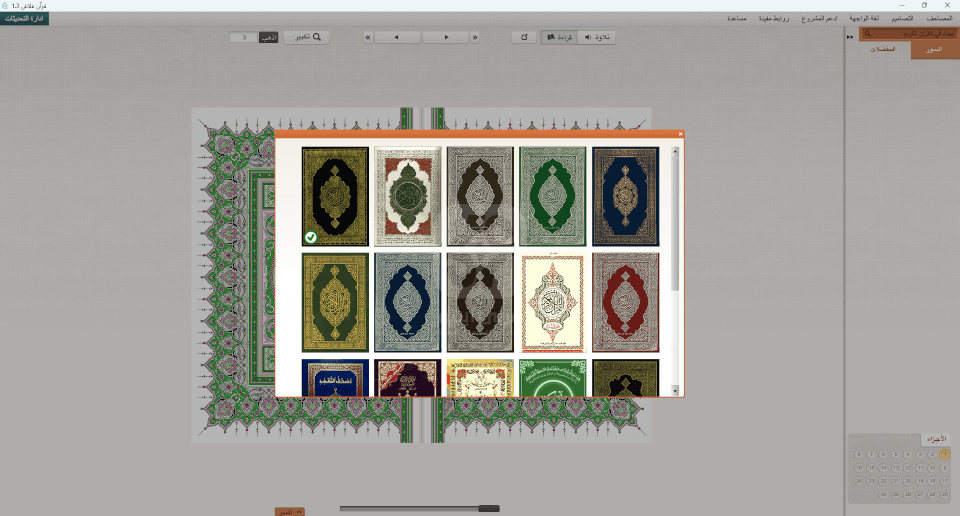Screen dimensions: 960x516
Task: Close the cover selection dialog
Action: pos(680,134)
